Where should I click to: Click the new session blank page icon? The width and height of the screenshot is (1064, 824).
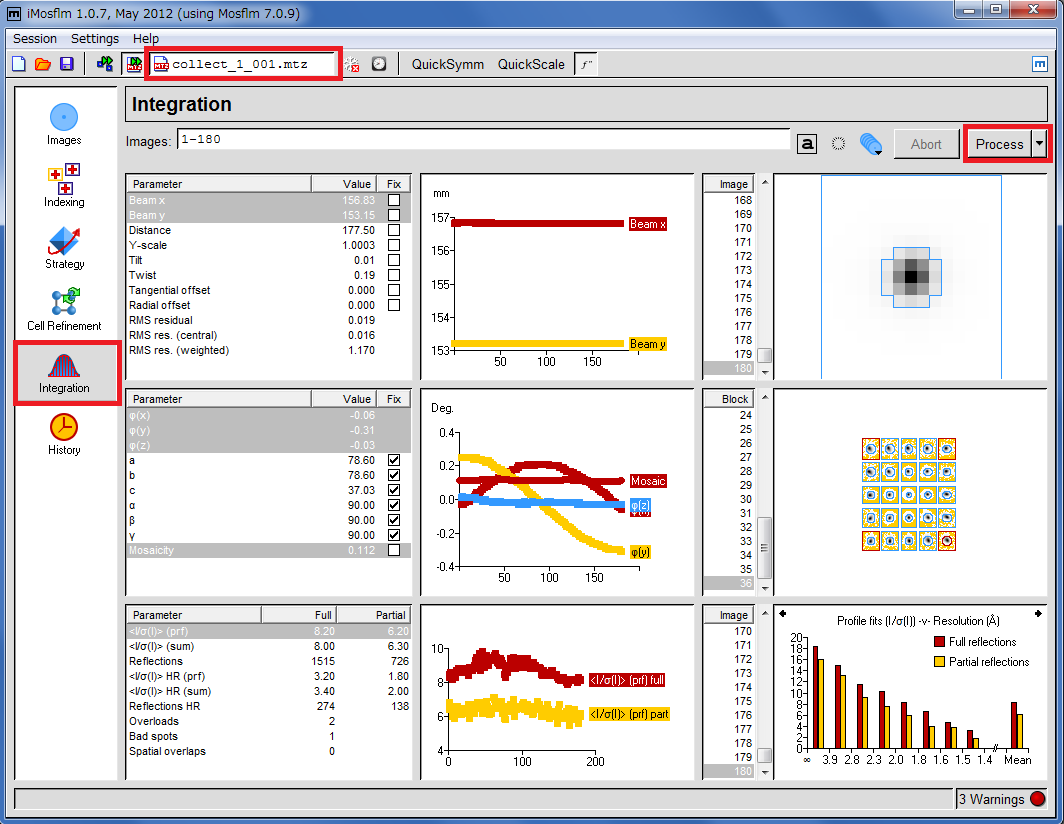(x=19, y=64)
